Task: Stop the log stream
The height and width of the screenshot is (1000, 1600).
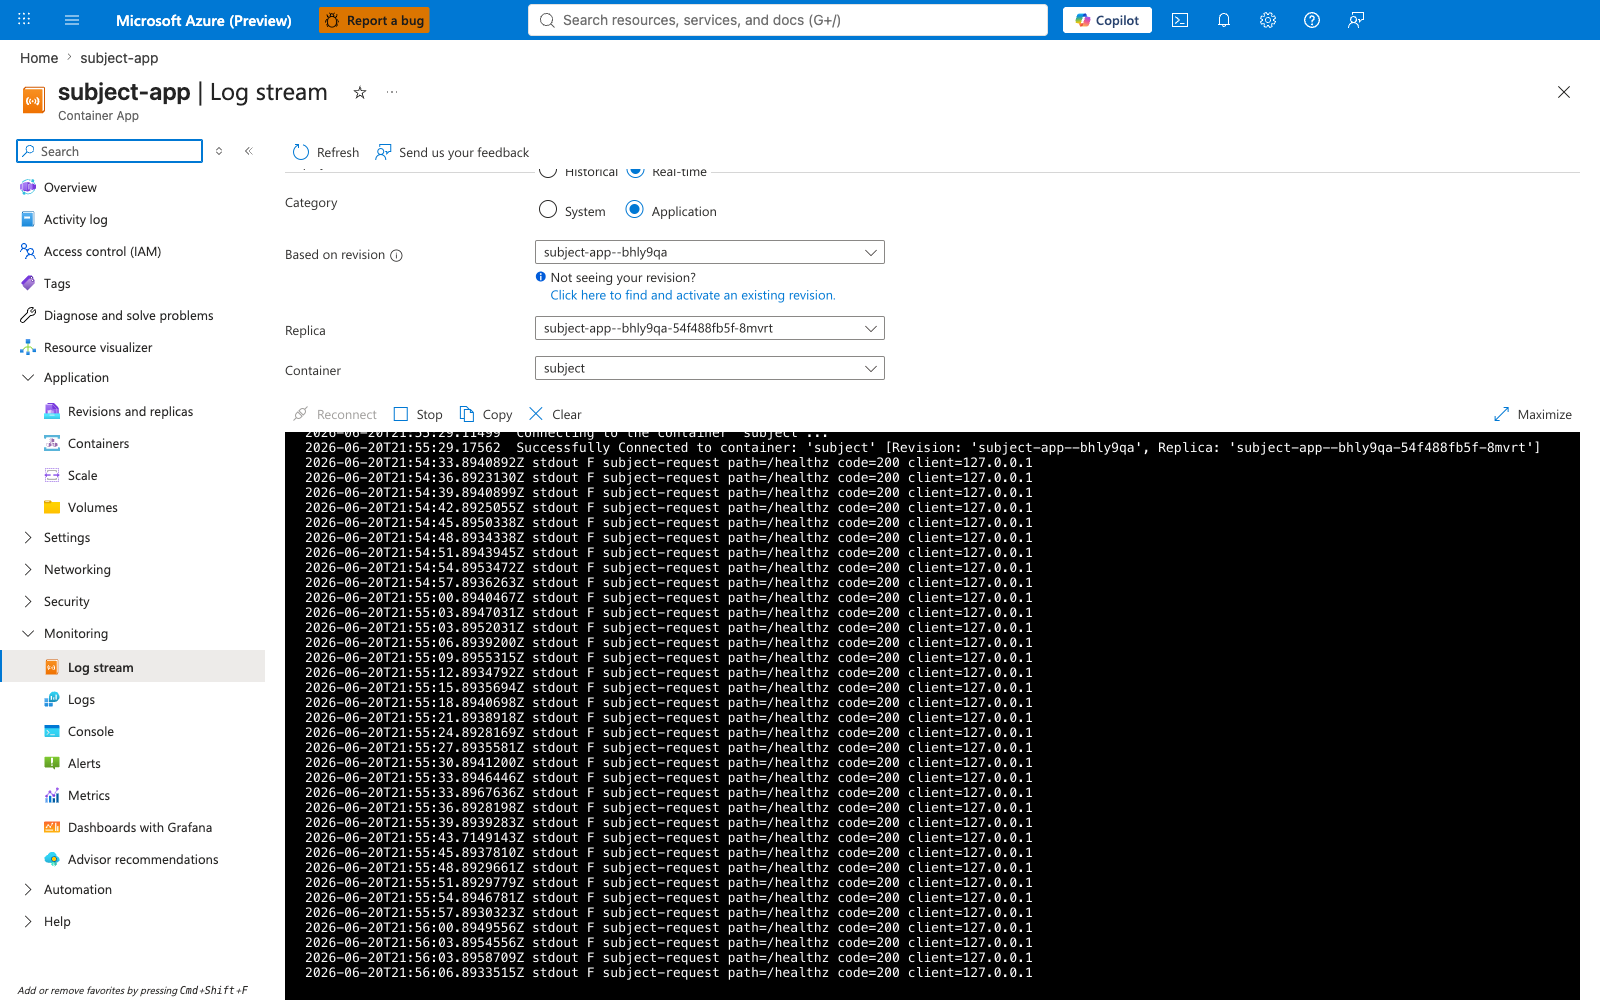Action: [418, 414]
